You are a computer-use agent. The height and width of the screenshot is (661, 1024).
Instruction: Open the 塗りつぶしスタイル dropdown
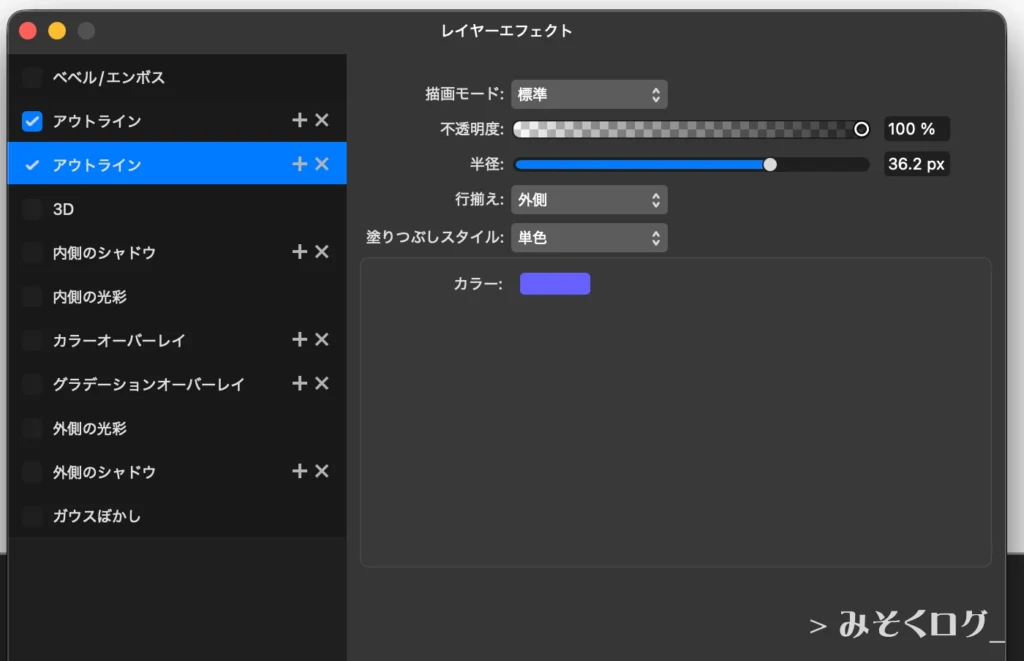click(x=589, y=237)
